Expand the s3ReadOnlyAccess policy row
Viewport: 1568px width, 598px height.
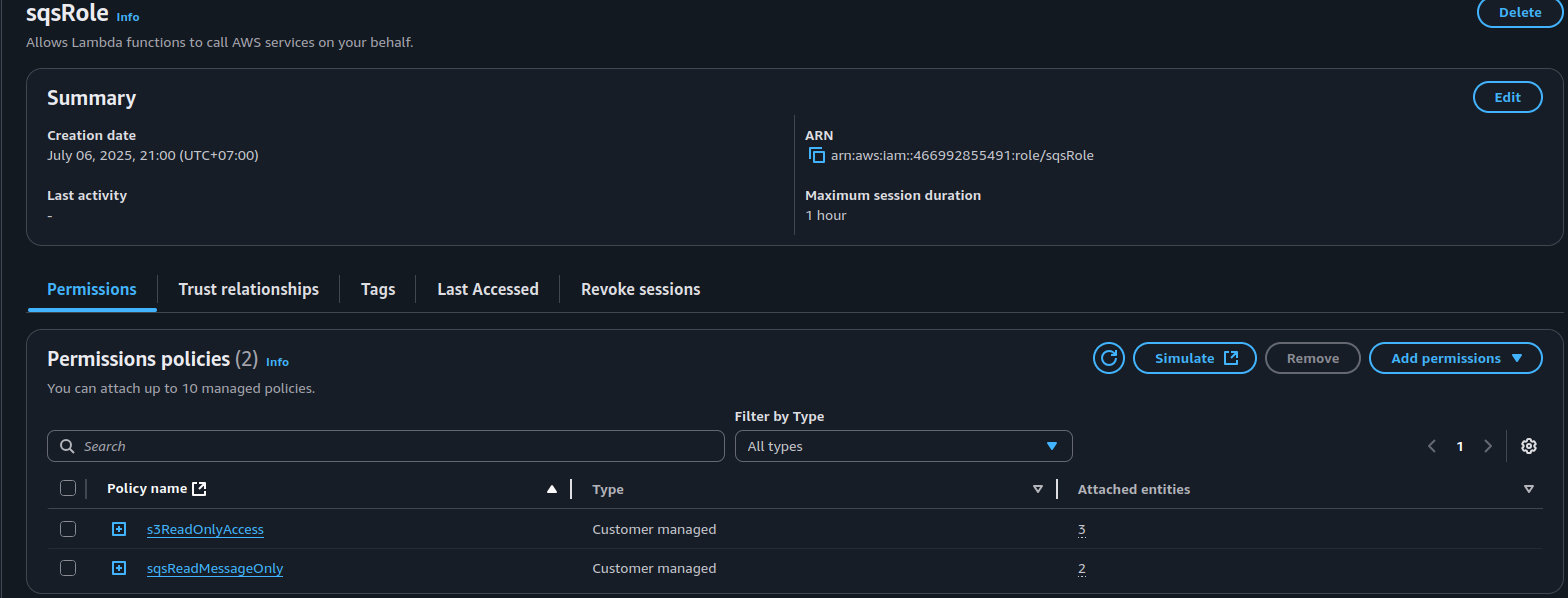coord(119,529)
